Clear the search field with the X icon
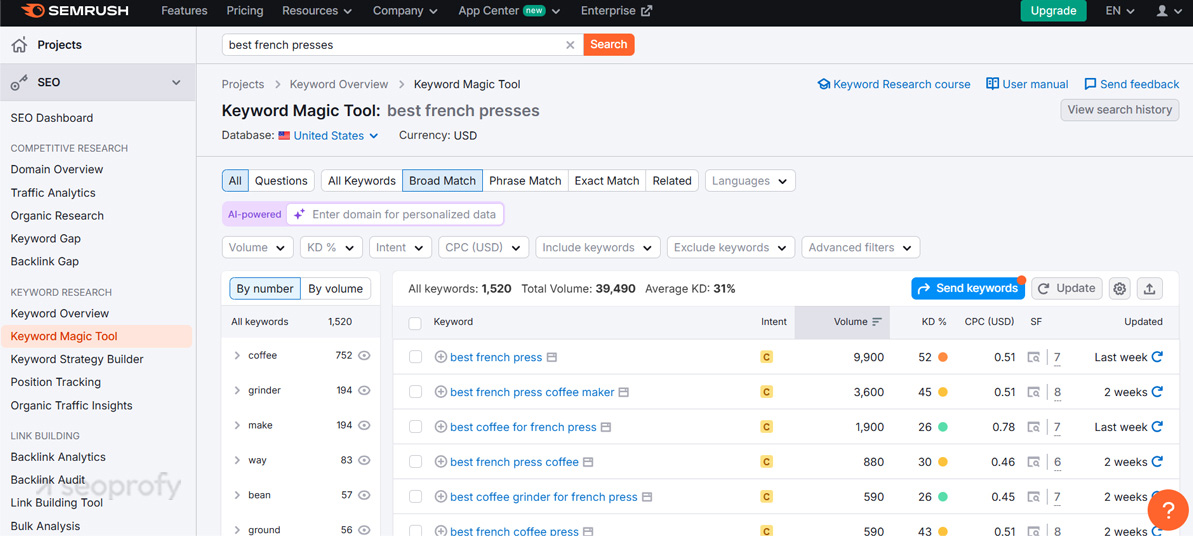This screenshot has width=1193, height=536. [570, 45]
